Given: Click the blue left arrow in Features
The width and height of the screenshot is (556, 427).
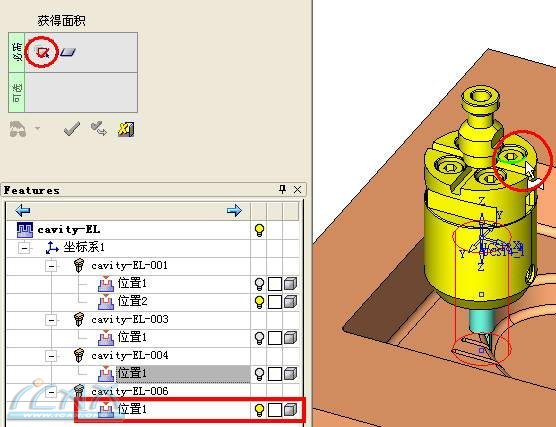Looking at the screenshot, I should [x=23, y=210].
